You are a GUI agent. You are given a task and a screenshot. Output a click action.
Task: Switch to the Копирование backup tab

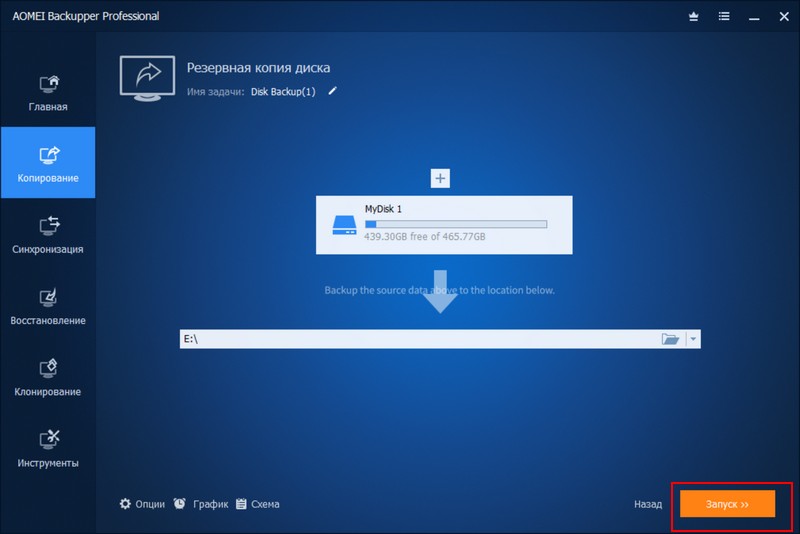click(x=48, y=163)
